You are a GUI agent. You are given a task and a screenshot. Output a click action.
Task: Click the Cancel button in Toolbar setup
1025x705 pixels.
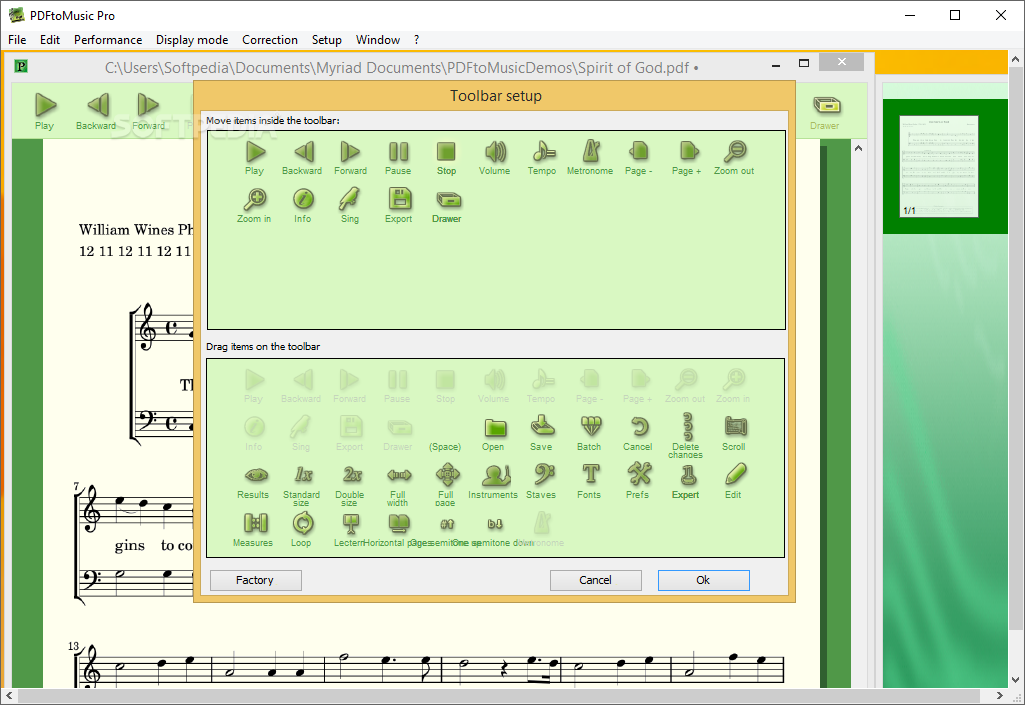tap(596, 580)
